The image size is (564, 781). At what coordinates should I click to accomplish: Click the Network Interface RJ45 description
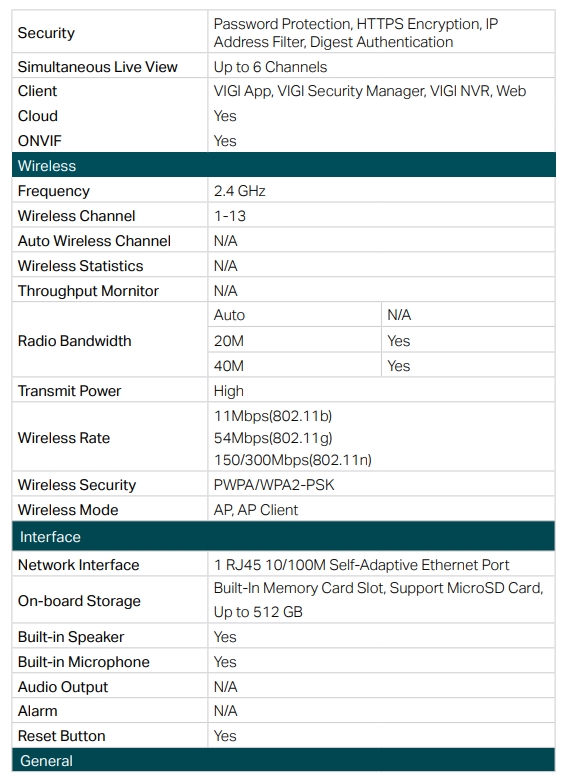pyautogui.click(x=361, y=565)
